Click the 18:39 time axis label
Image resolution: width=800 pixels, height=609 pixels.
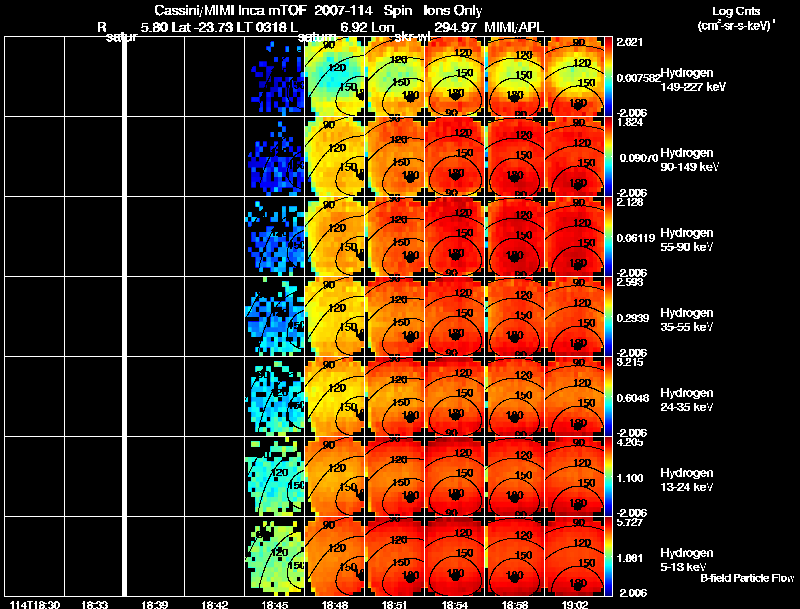point(155,605)
